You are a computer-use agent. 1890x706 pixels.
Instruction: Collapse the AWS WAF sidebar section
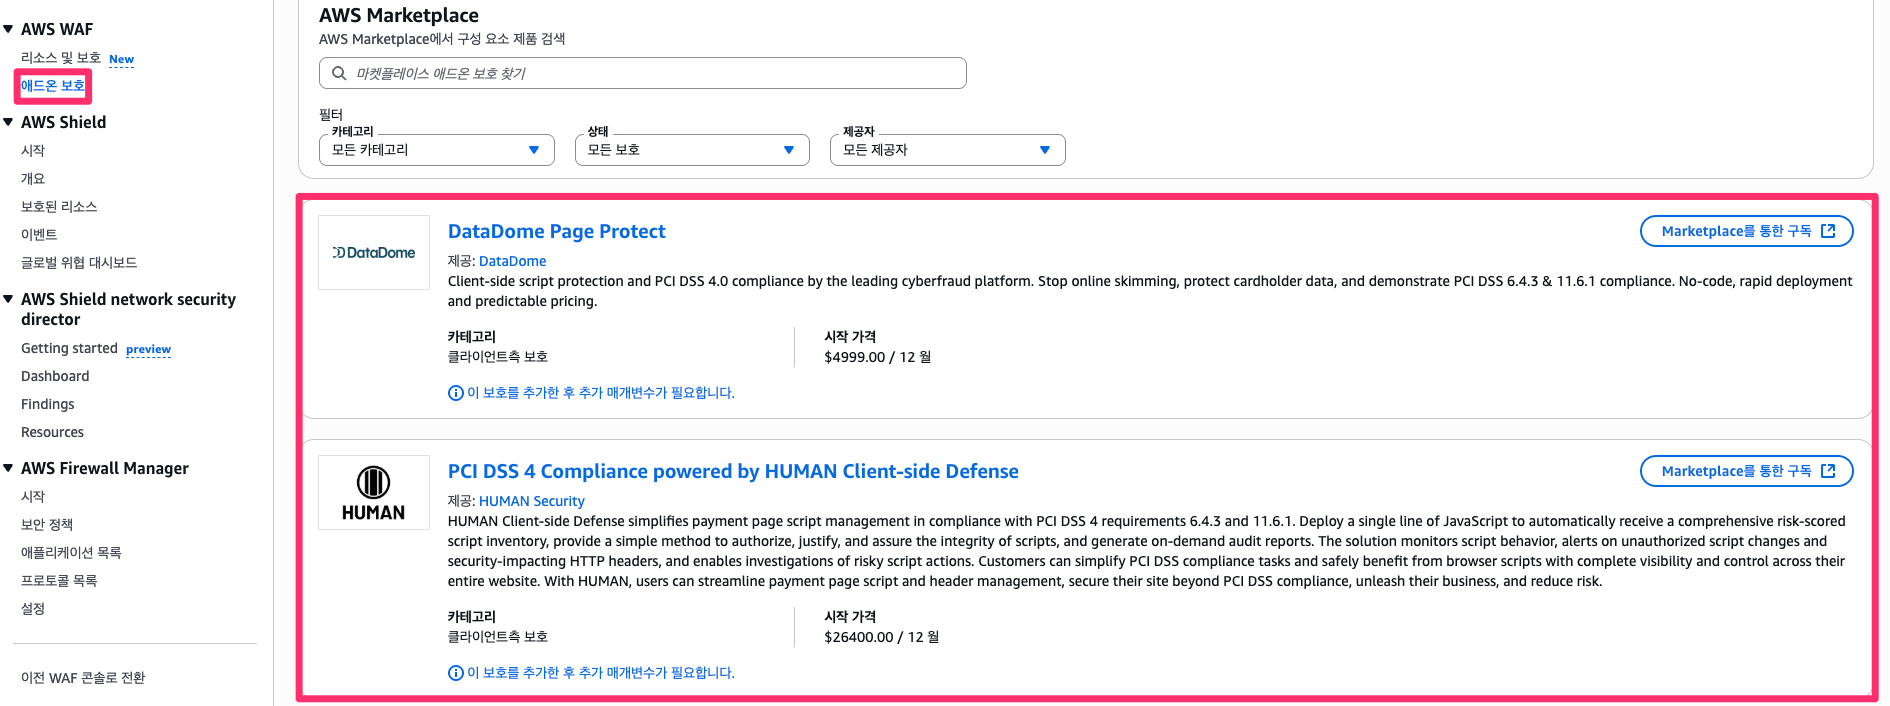(x=8, y=29)
